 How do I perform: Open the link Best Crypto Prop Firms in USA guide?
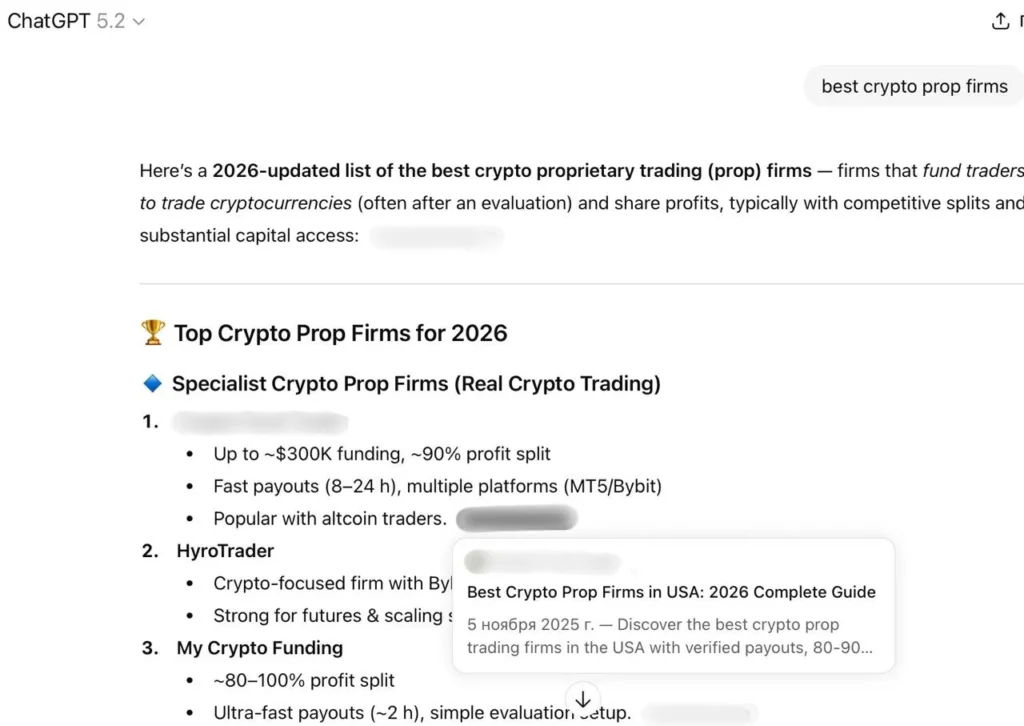tap(671, 592)
